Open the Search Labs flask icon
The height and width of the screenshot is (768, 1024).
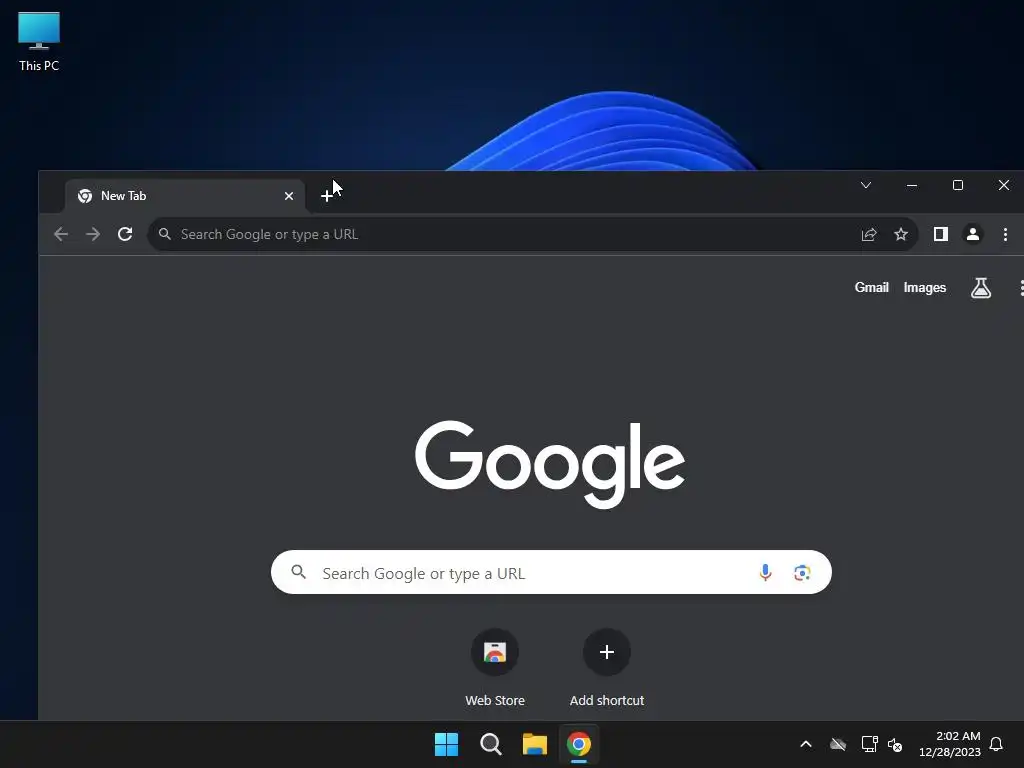[981, 287]
